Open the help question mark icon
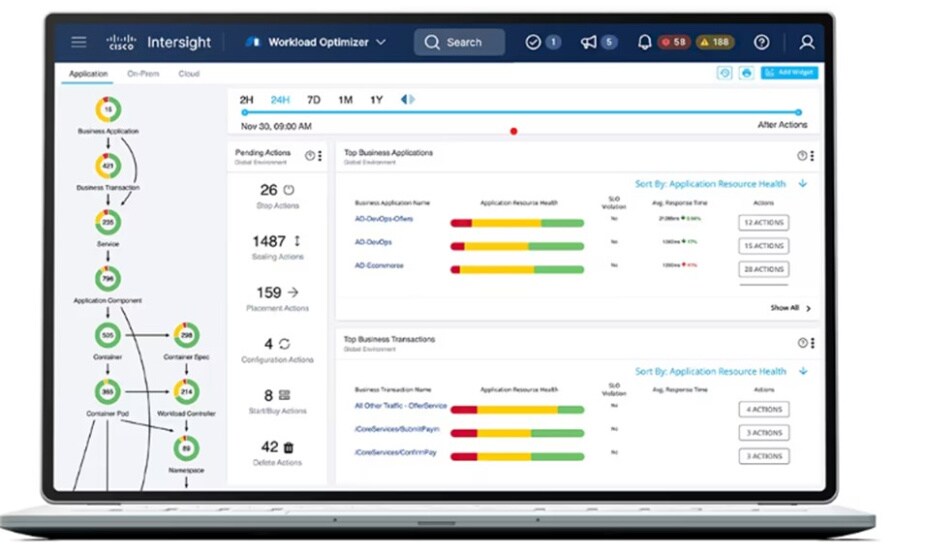Screen dimensions: 926x555 click(762, 42)
